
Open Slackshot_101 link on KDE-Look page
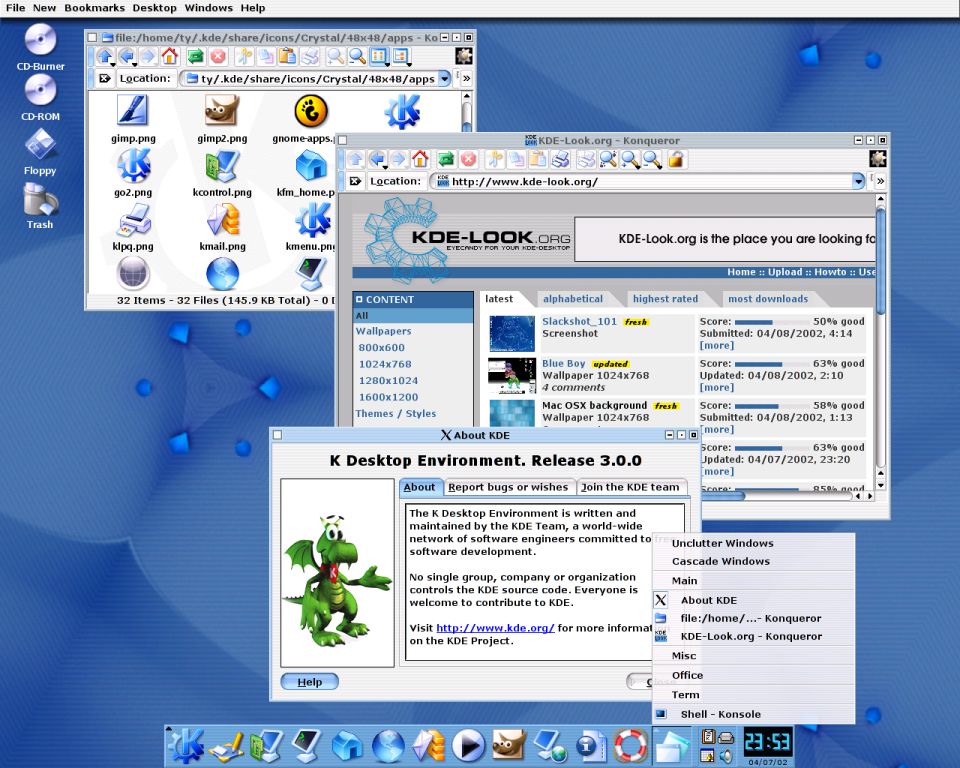pos(579,321)
